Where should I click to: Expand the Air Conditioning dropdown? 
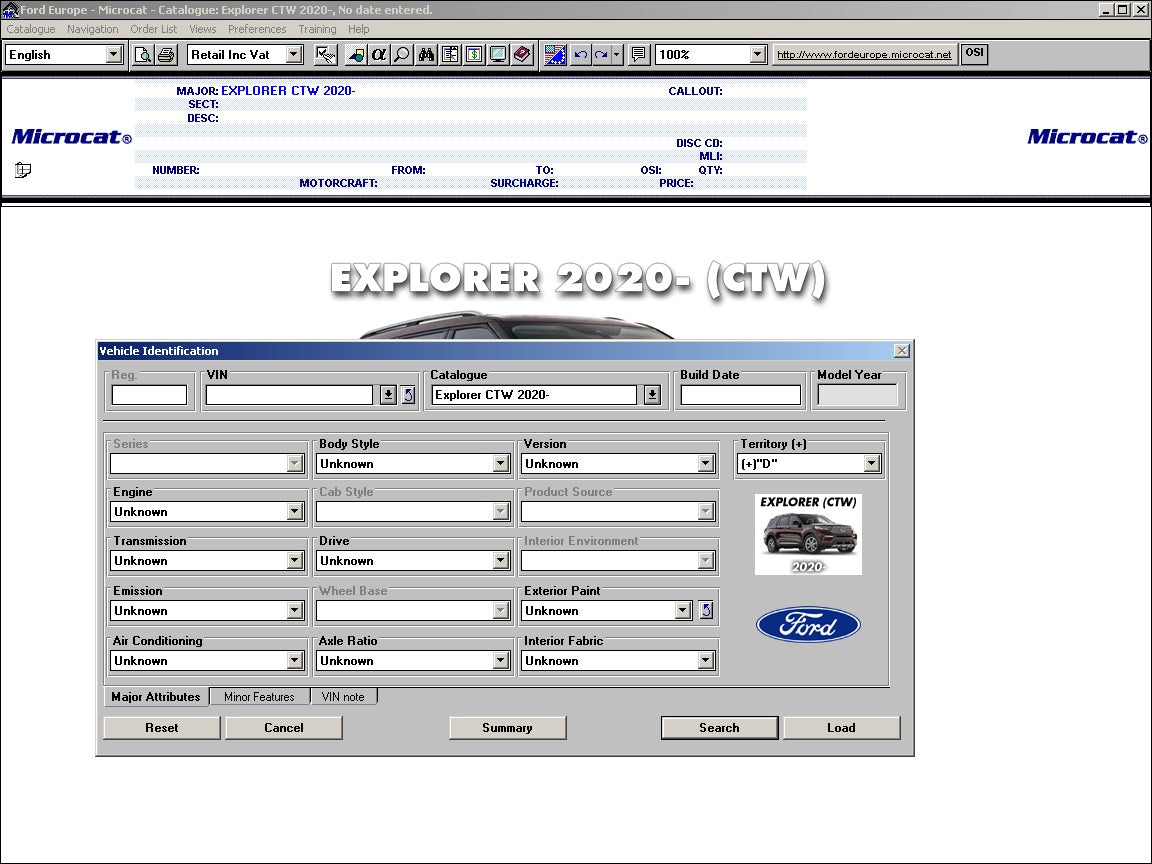pyautogui.click(x=295, y=660)
